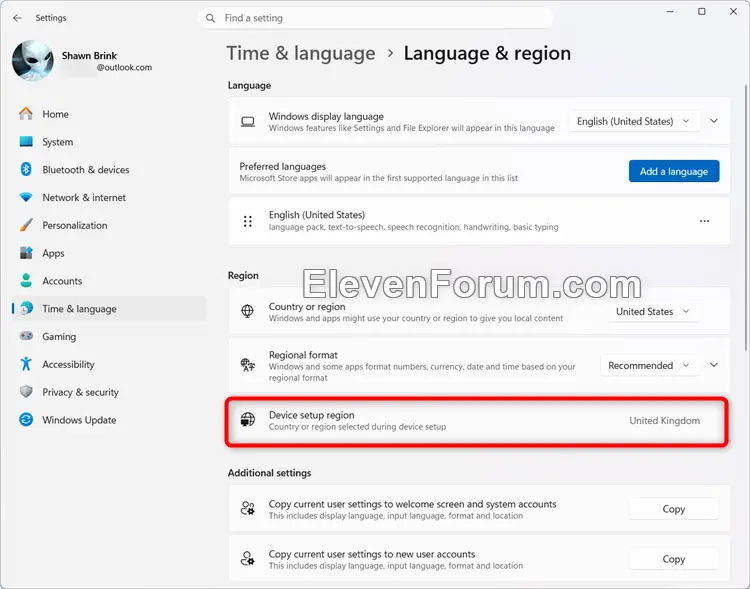Click the Apps sidebar icon
Screen dimensions: 750x589
[26, 253]
